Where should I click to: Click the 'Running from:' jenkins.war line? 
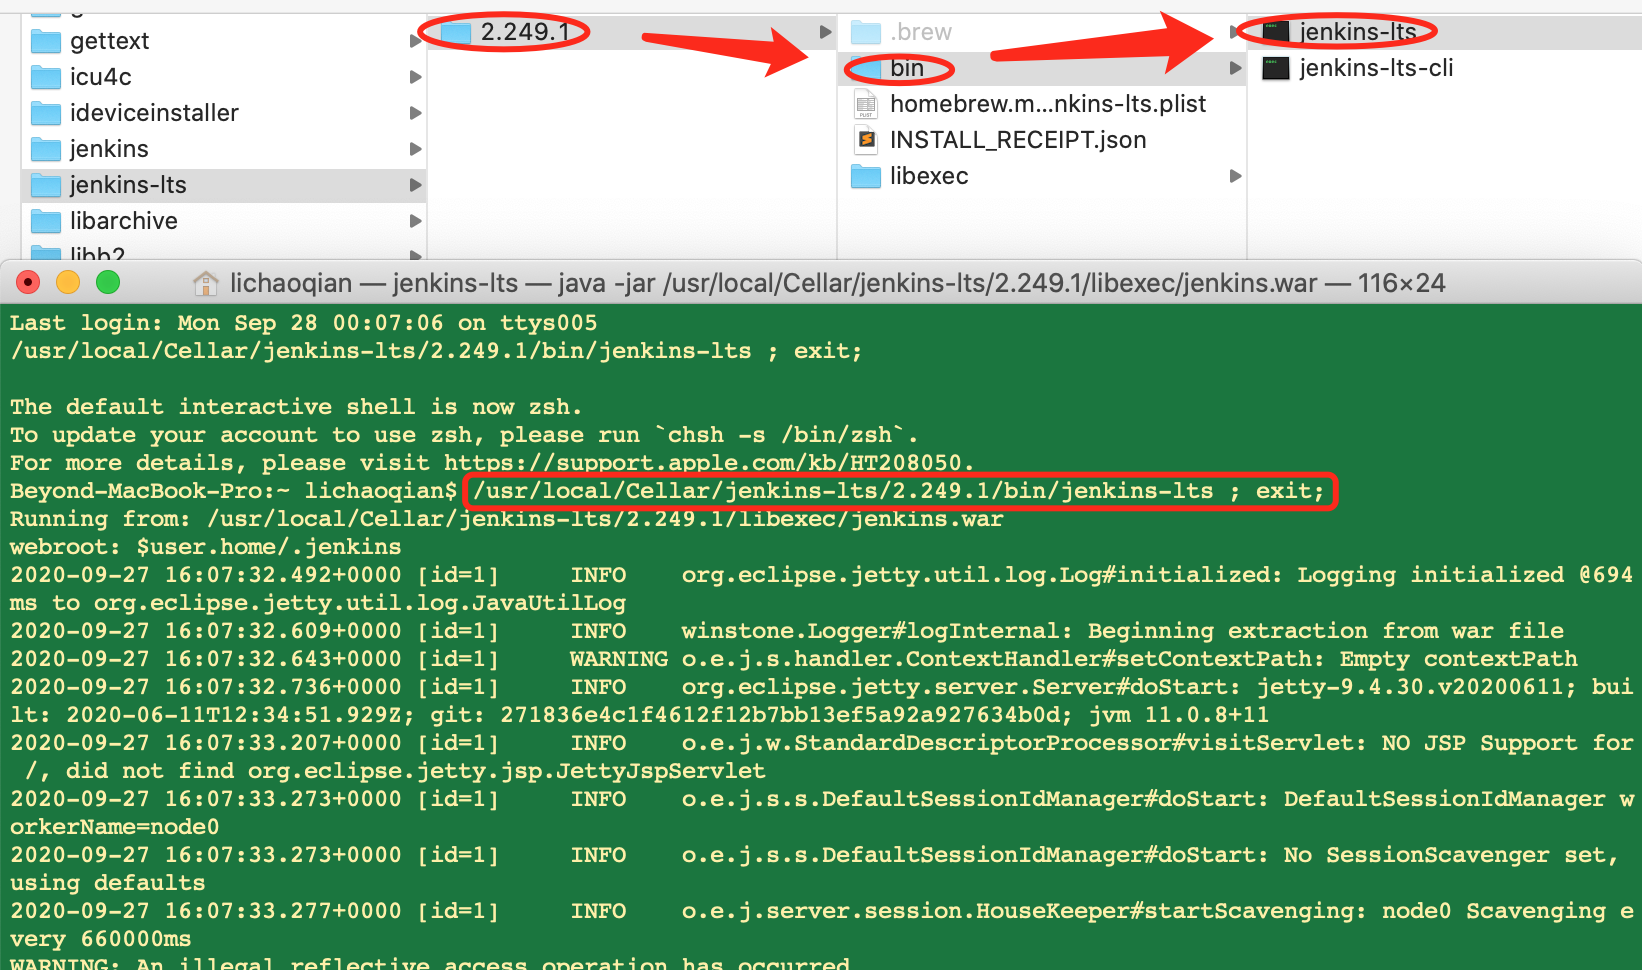(x=507, y=519)
